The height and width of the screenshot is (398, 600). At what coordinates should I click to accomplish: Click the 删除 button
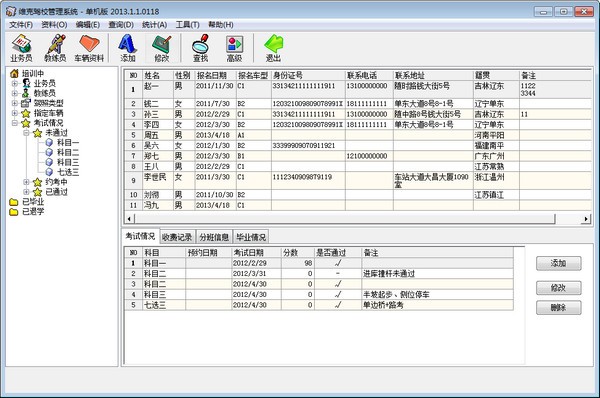(x=558, y=307)
